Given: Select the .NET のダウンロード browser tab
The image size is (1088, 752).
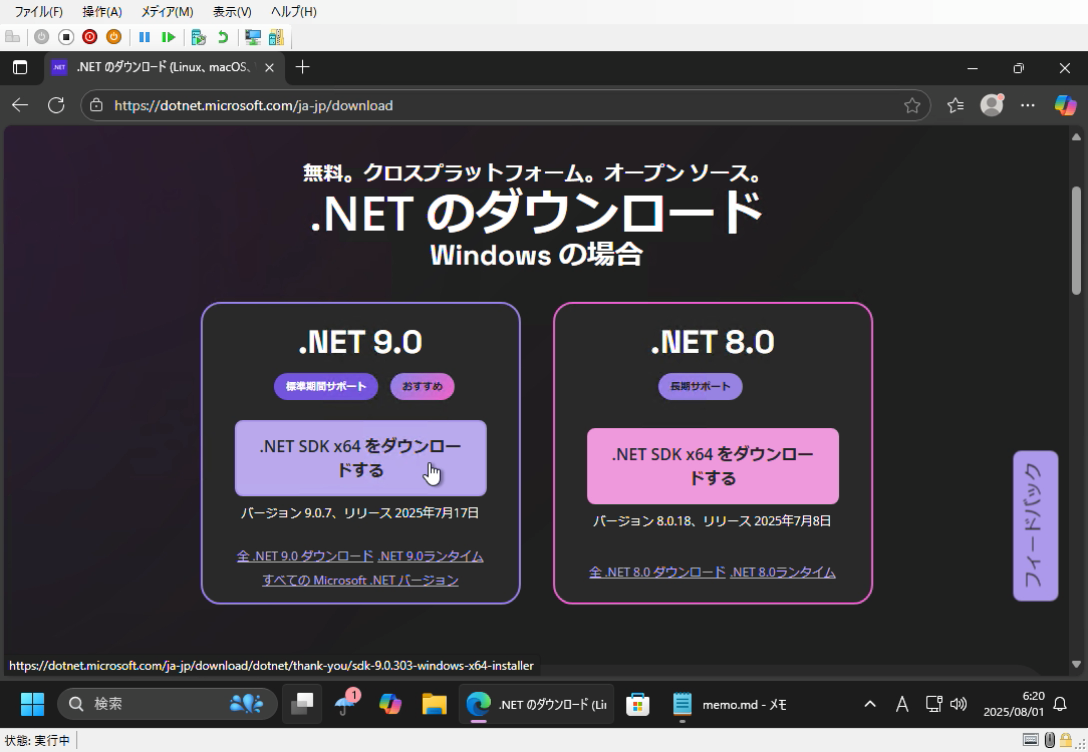Looking at the screenshot, I should pyautogui.click(x=164, y=67).
